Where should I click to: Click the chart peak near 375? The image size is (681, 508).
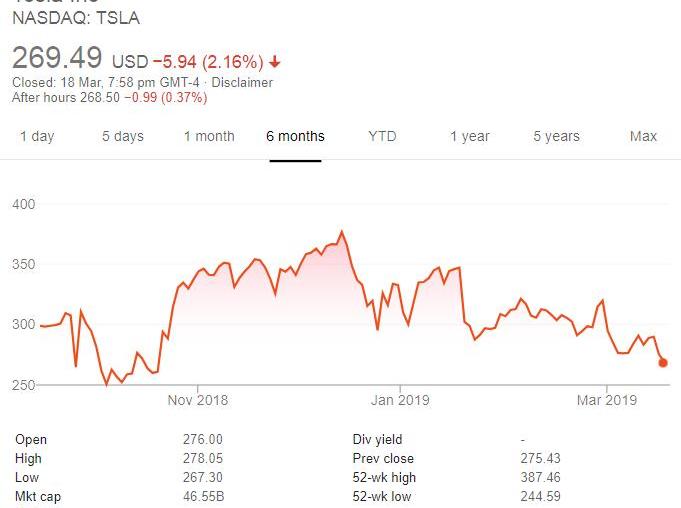coord(342,232)
